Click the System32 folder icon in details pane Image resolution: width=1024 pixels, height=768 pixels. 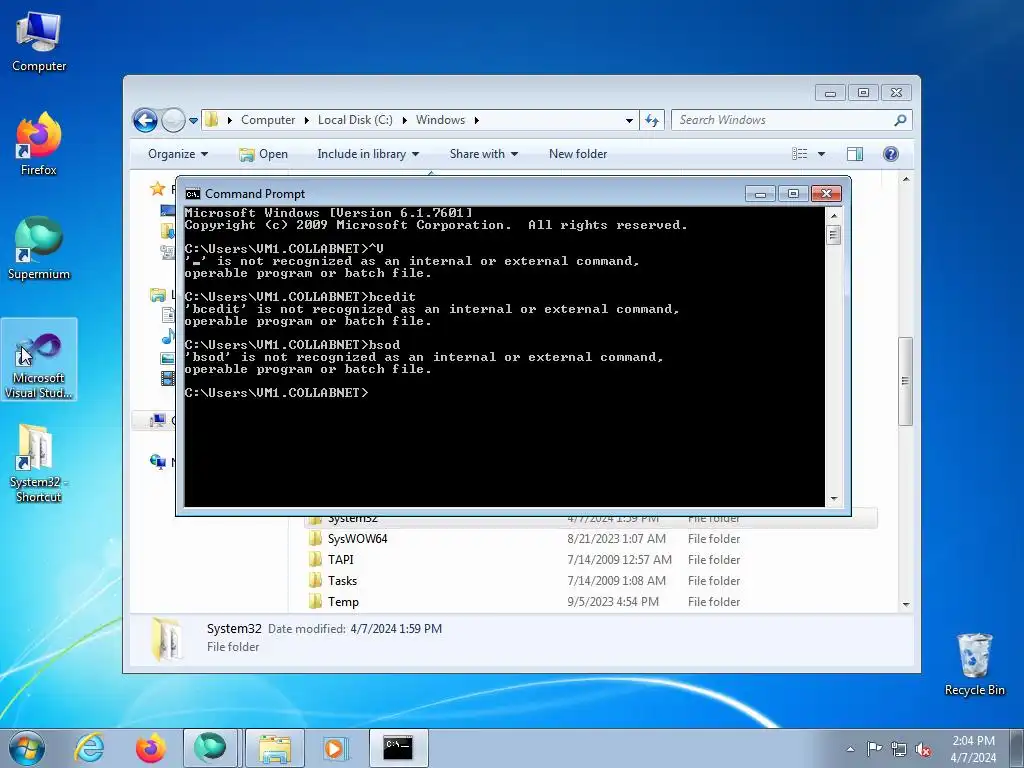[x=167, y=639]
